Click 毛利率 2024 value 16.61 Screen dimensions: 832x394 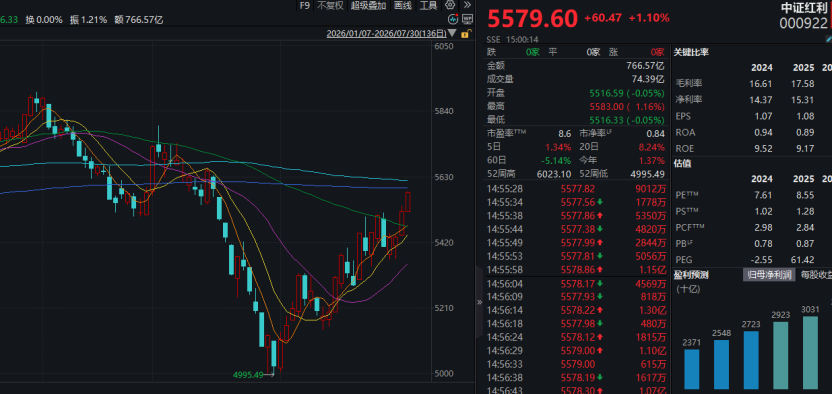tap(761, 84)
